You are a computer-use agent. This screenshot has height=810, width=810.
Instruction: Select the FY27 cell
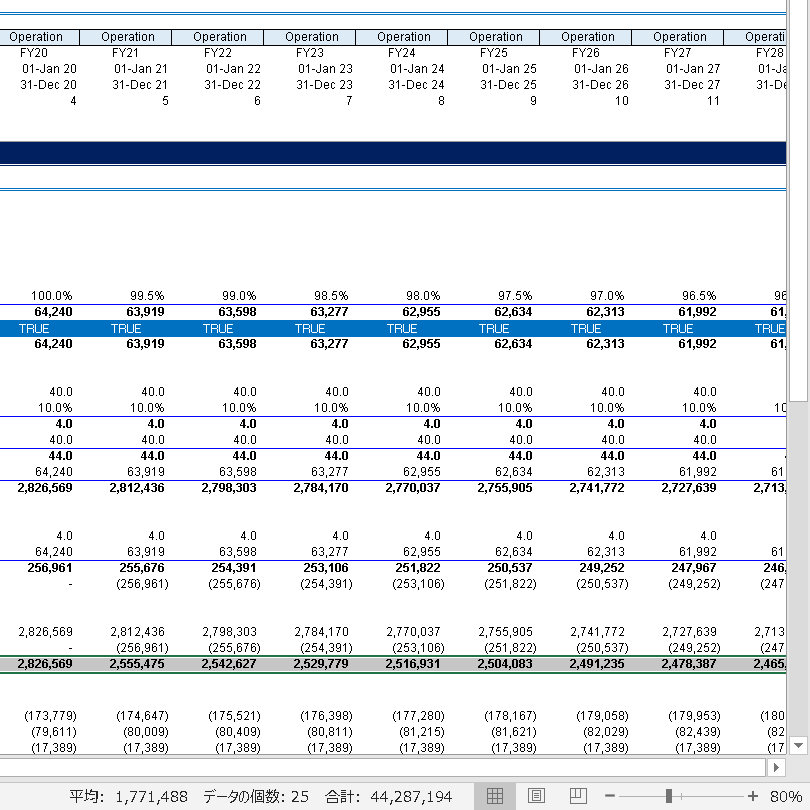(x=677, y=53)
